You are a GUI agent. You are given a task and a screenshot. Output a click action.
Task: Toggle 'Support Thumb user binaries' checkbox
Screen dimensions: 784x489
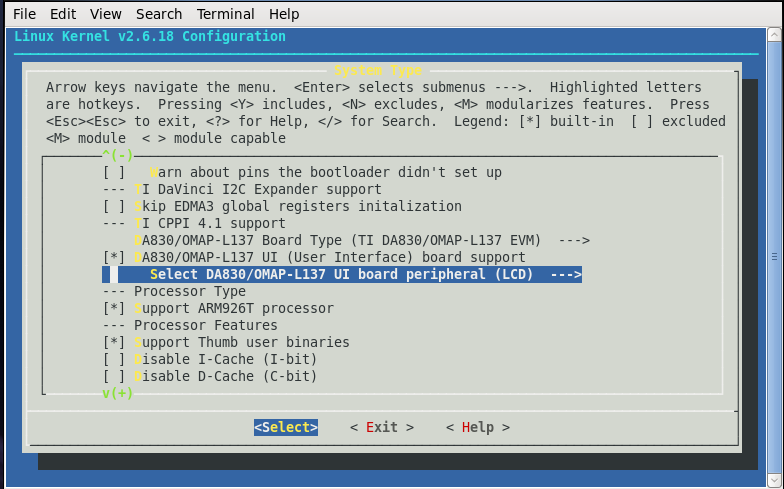tap(114, 342)
